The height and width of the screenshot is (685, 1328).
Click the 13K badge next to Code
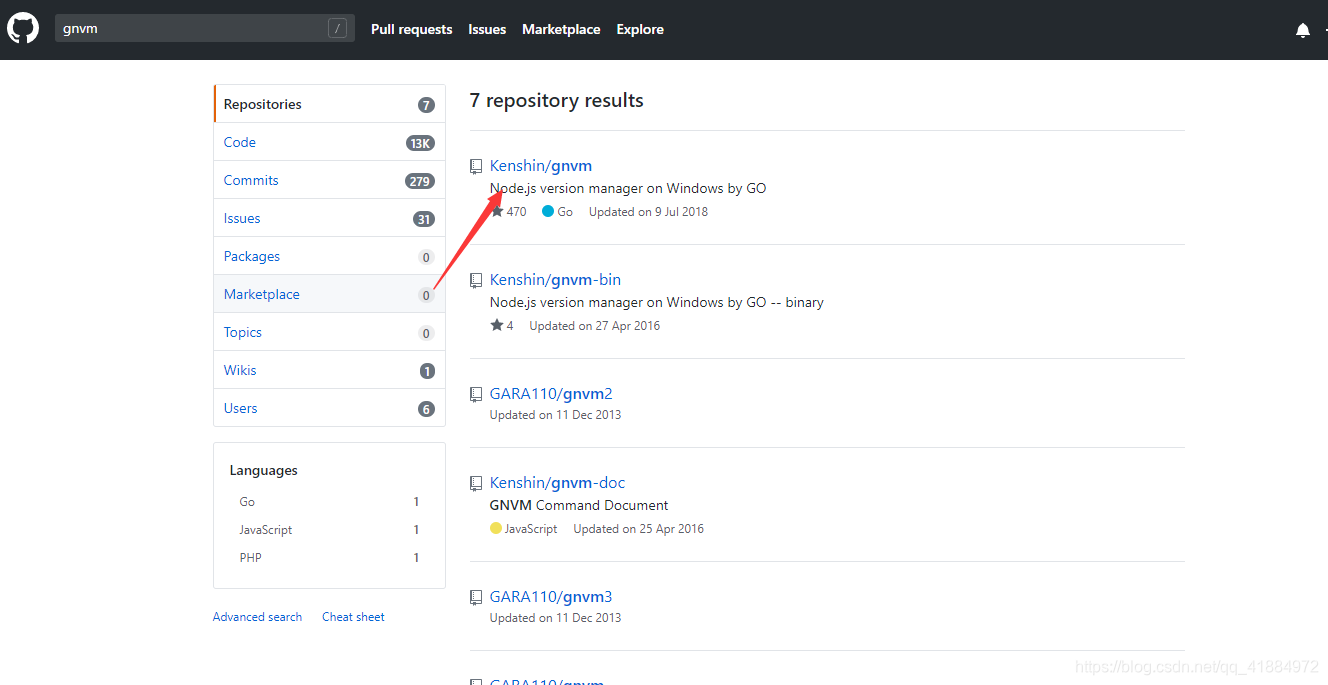point(420,143)
